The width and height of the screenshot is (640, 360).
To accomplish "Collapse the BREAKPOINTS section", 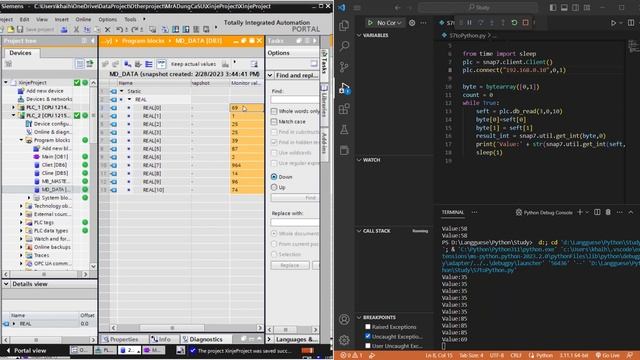I will (x=359, y=317).
